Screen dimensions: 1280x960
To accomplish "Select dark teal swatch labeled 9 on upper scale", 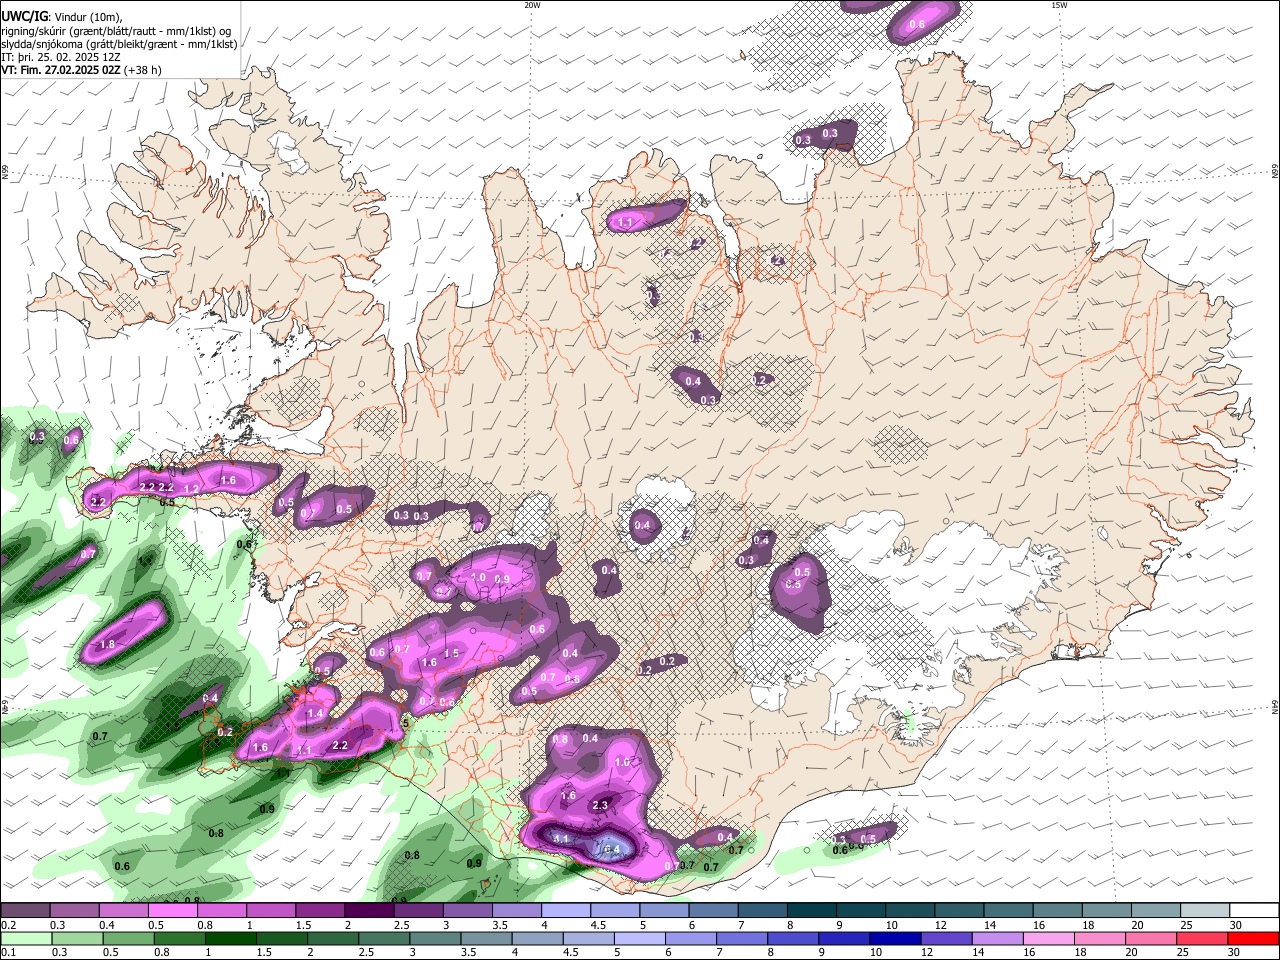I will coord(860,910).
